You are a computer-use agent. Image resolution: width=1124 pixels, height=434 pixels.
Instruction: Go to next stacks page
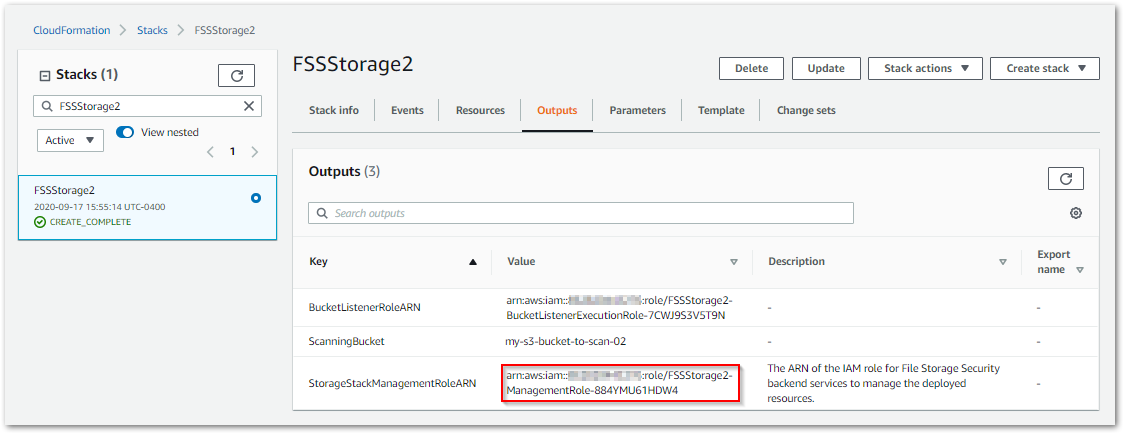click(255, 152)
